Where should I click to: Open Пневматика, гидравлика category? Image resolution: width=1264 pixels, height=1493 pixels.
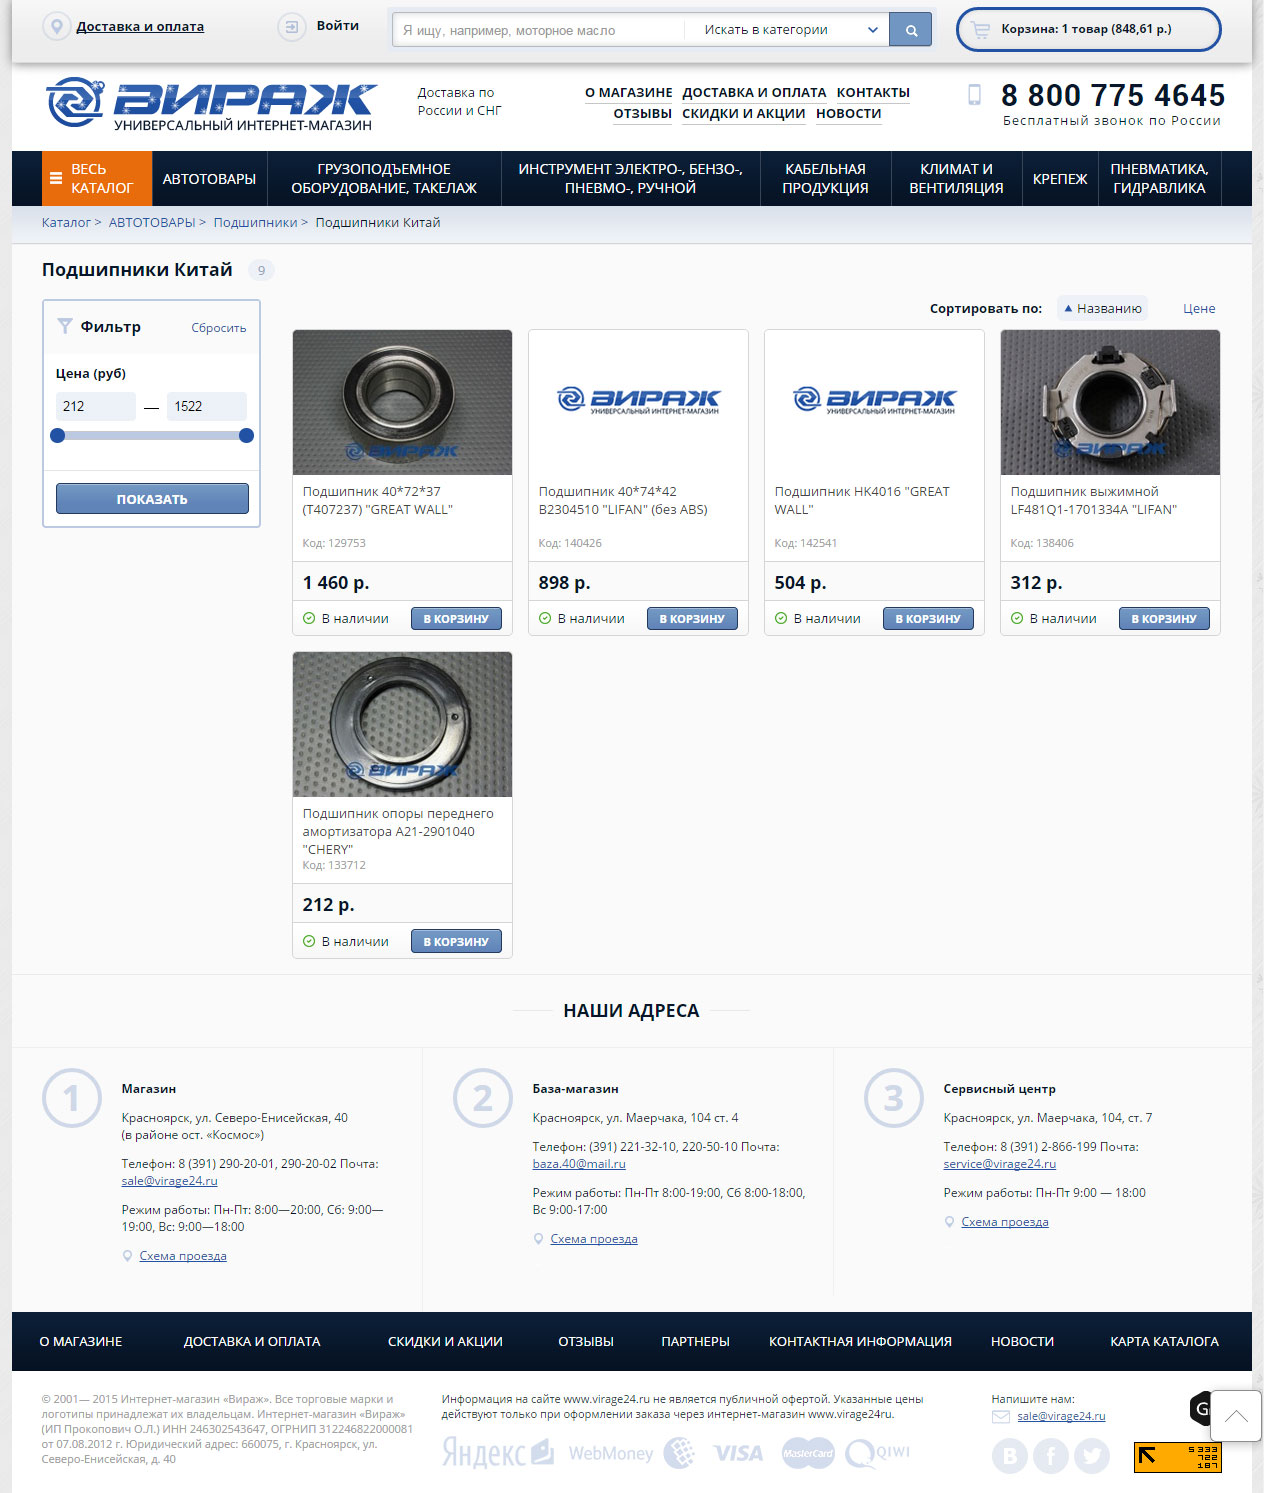(1159, 179)
